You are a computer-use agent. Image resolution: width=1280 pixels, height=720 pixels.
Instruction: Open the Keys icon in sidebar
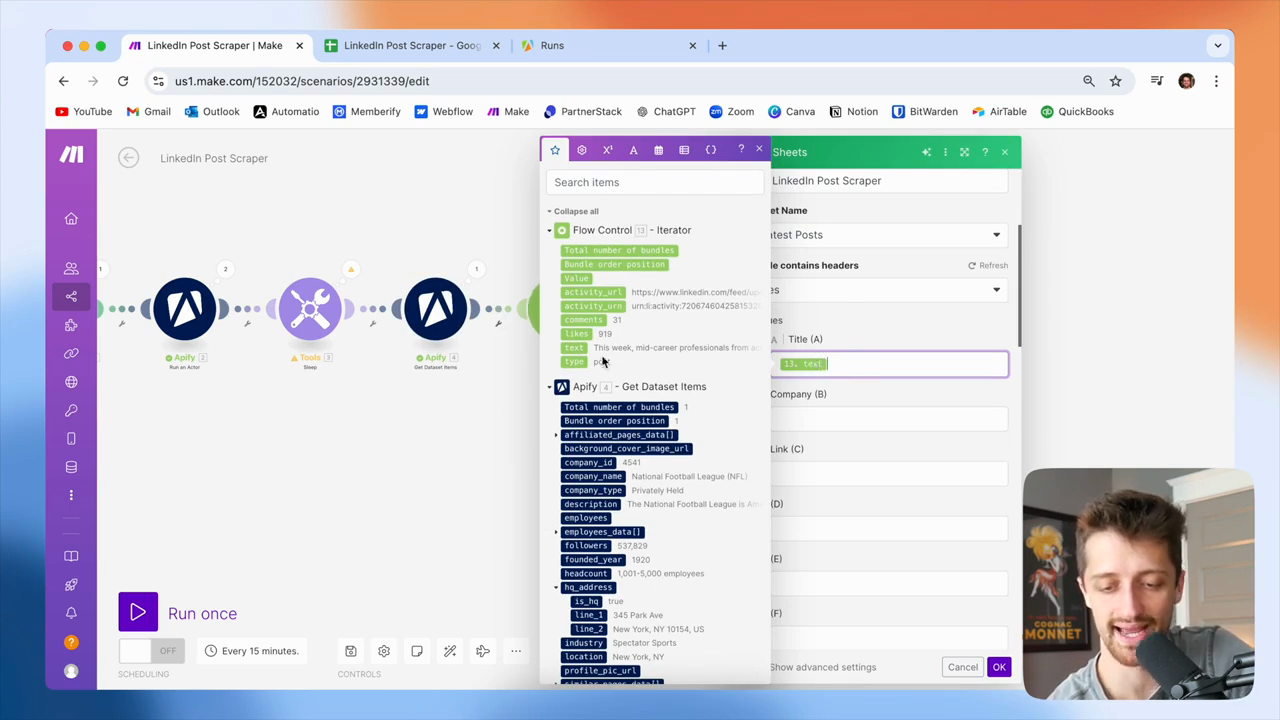pos(71,410)
